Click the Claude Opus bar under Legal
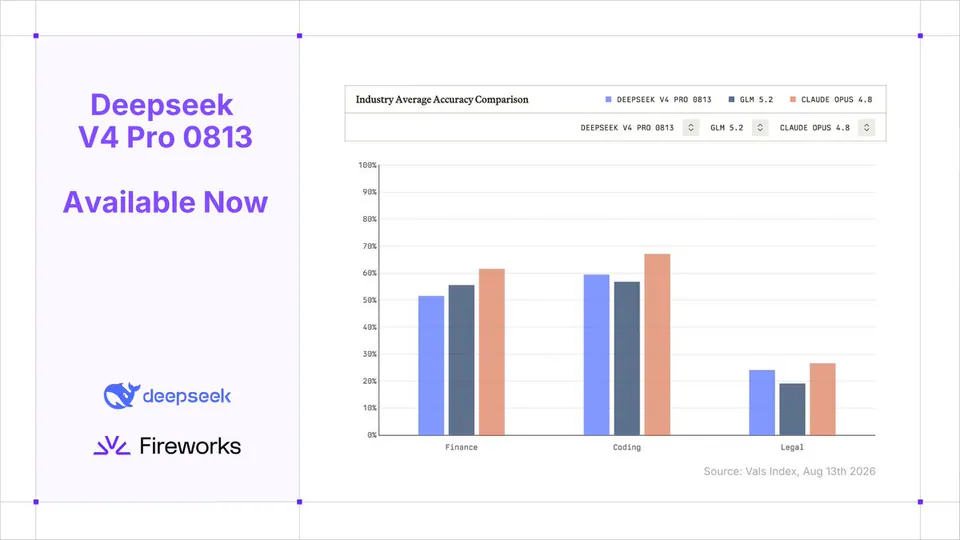The height and width of the screenshot is (540, 960). [x=822, y=399]
